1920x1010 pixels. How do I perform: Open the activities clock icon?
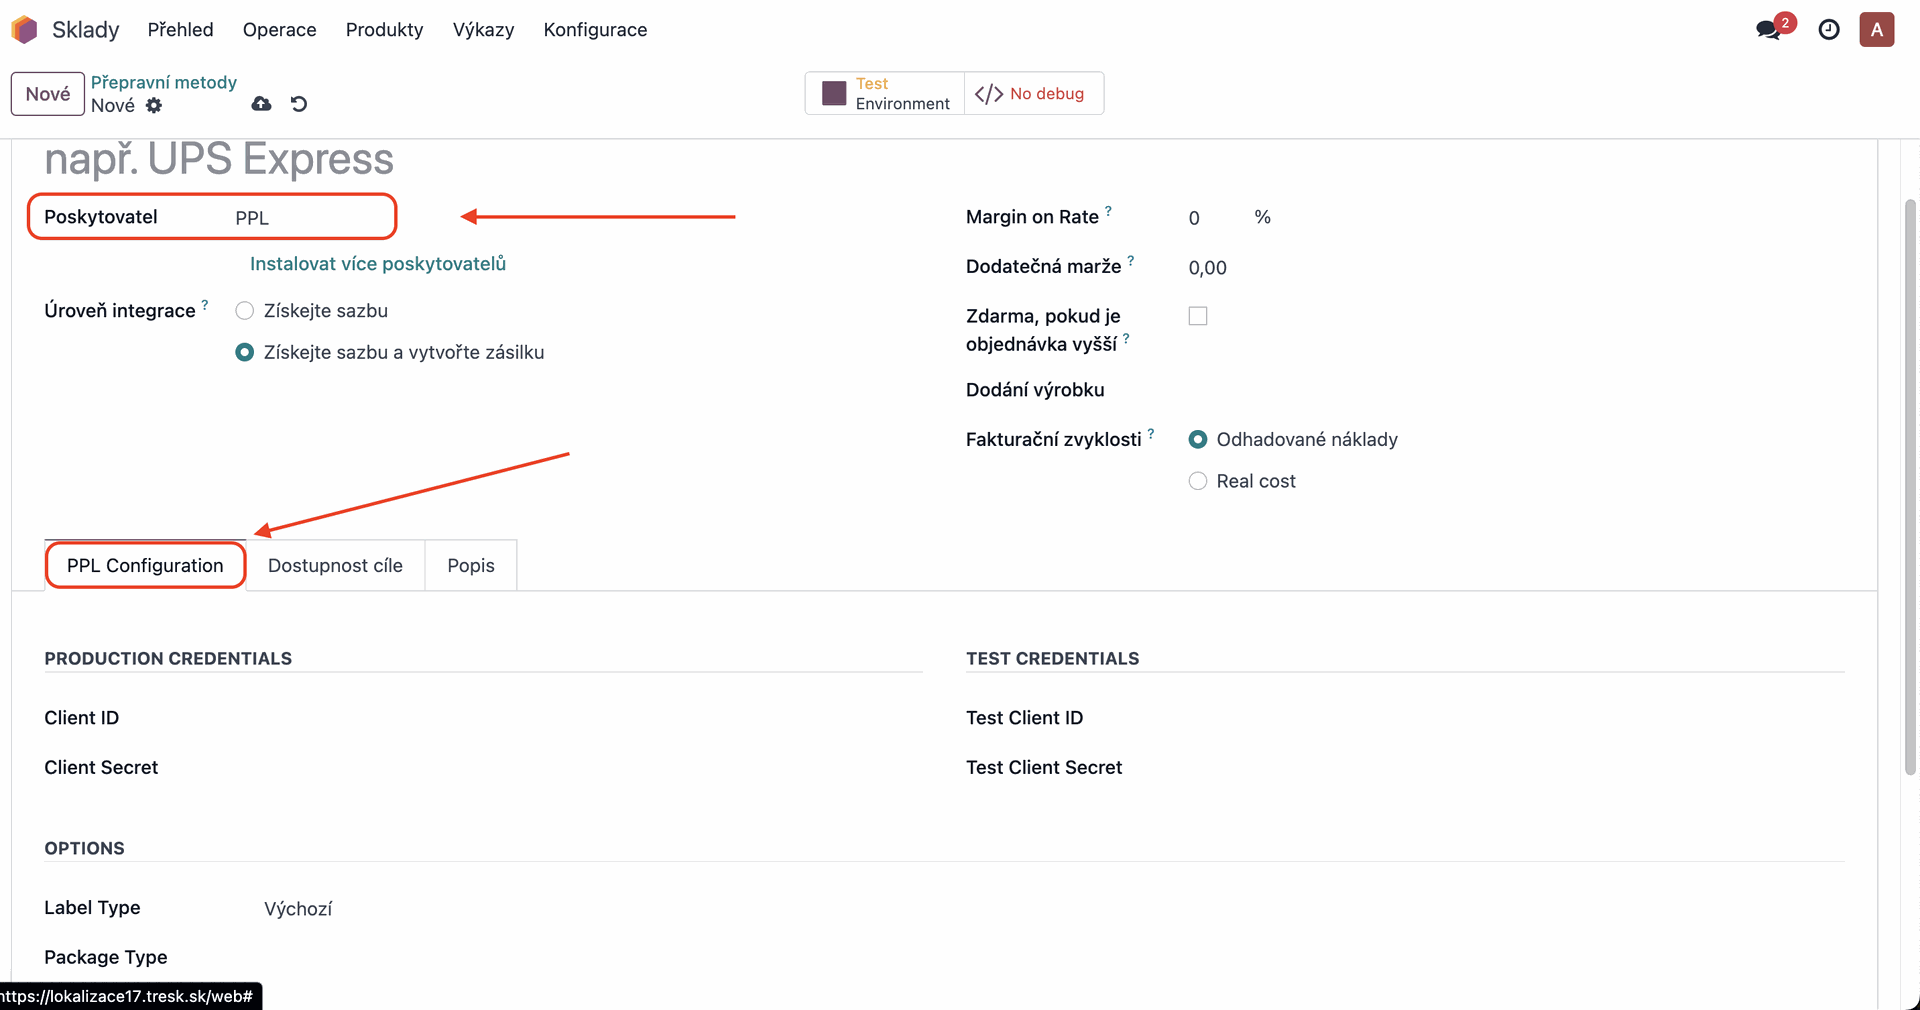(1829, 30)
